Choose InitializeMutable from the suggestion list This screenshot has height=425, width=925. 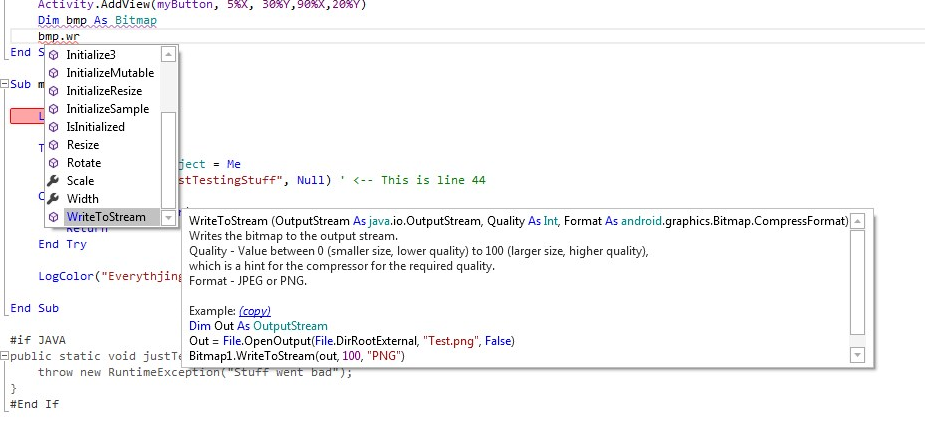(x=110, y=73)
